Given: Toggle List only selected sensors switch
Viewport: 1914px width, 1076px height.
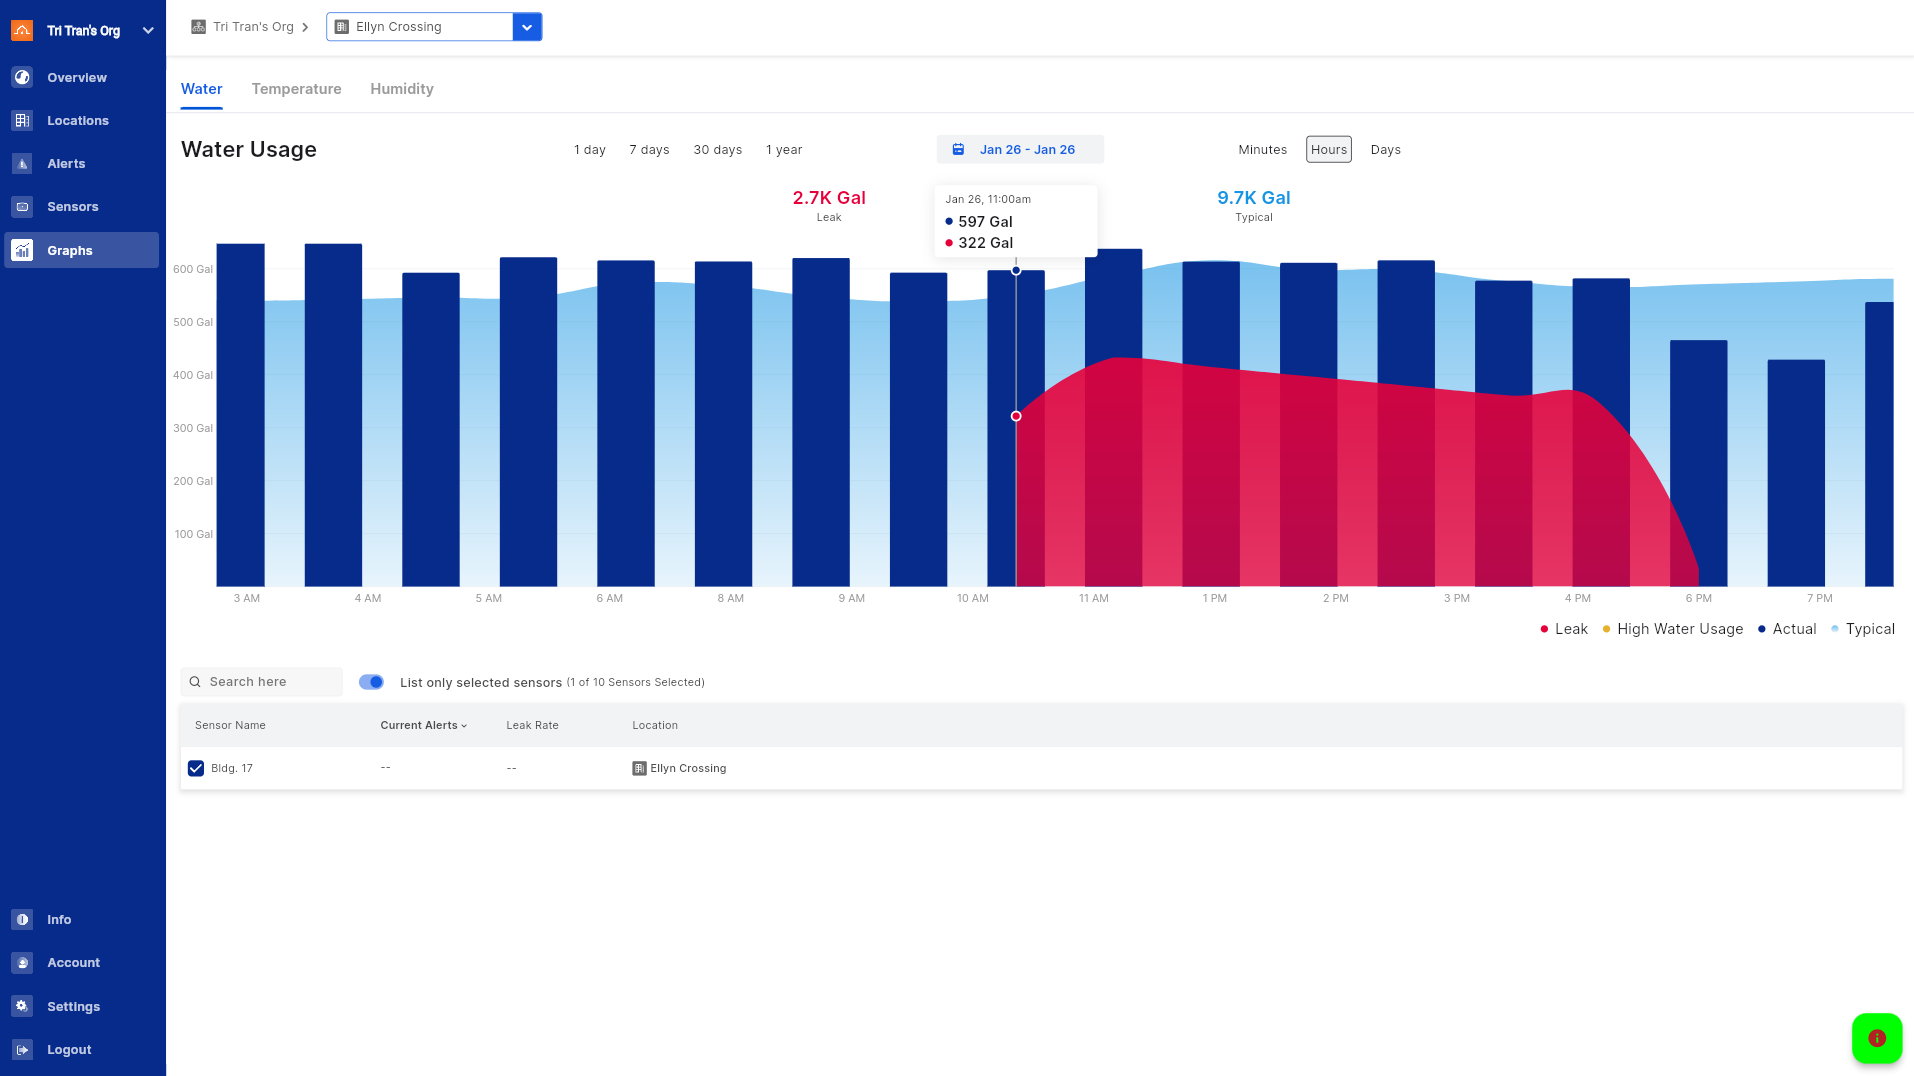Looking at the screenshot, I should coord(371,682).
